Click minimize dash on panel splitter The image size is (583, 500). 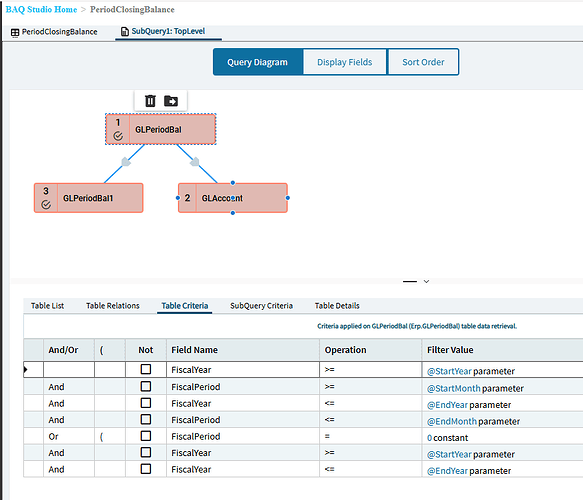tap(410, 281)
